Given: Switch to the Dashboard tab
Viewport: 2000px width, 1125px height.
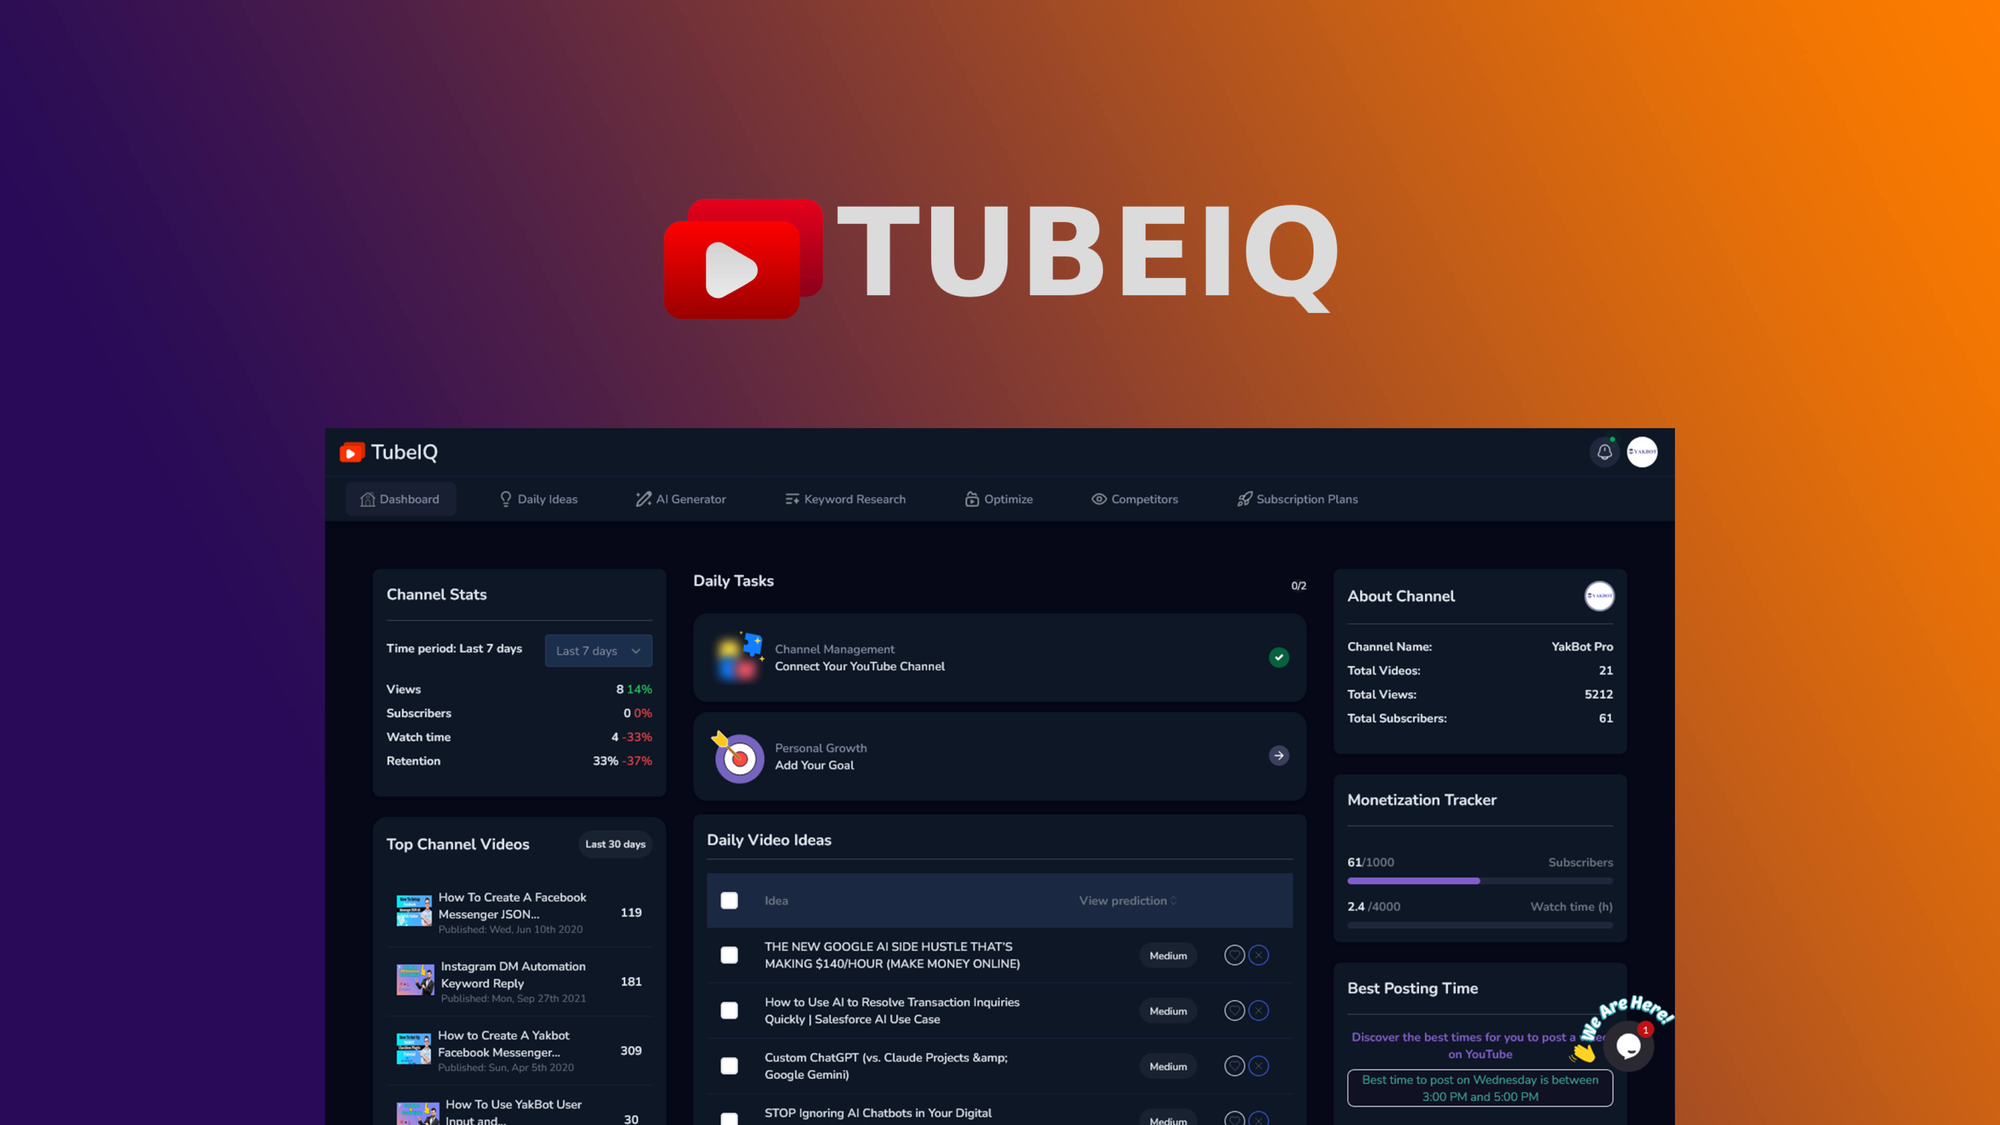Looking at the screenshot, I should point(401,499).
